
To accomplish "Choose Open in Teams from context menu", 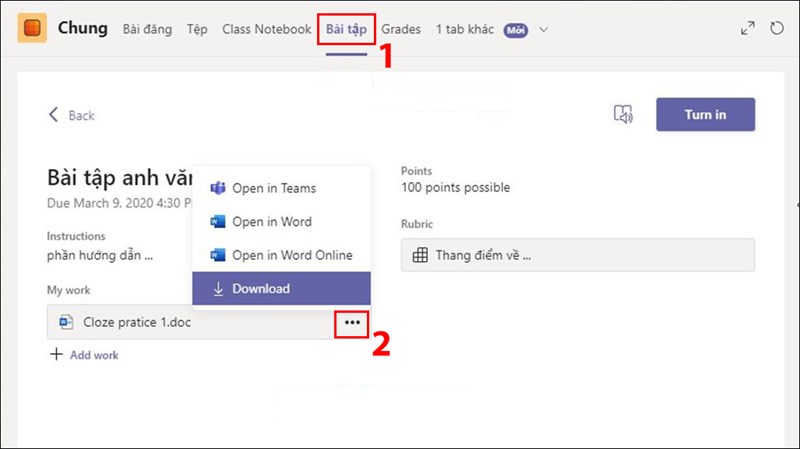I will point(281,188).
